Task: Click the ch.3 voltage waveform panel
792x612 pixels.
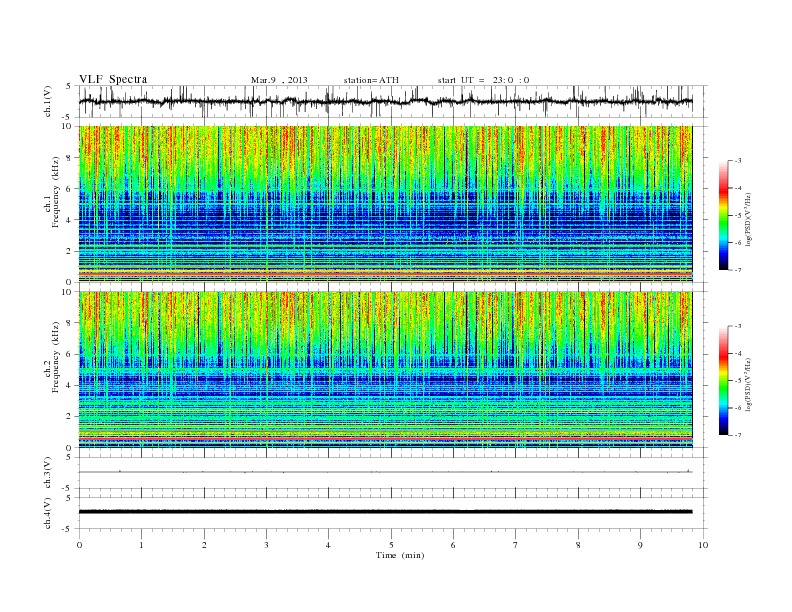Action: 392,473
